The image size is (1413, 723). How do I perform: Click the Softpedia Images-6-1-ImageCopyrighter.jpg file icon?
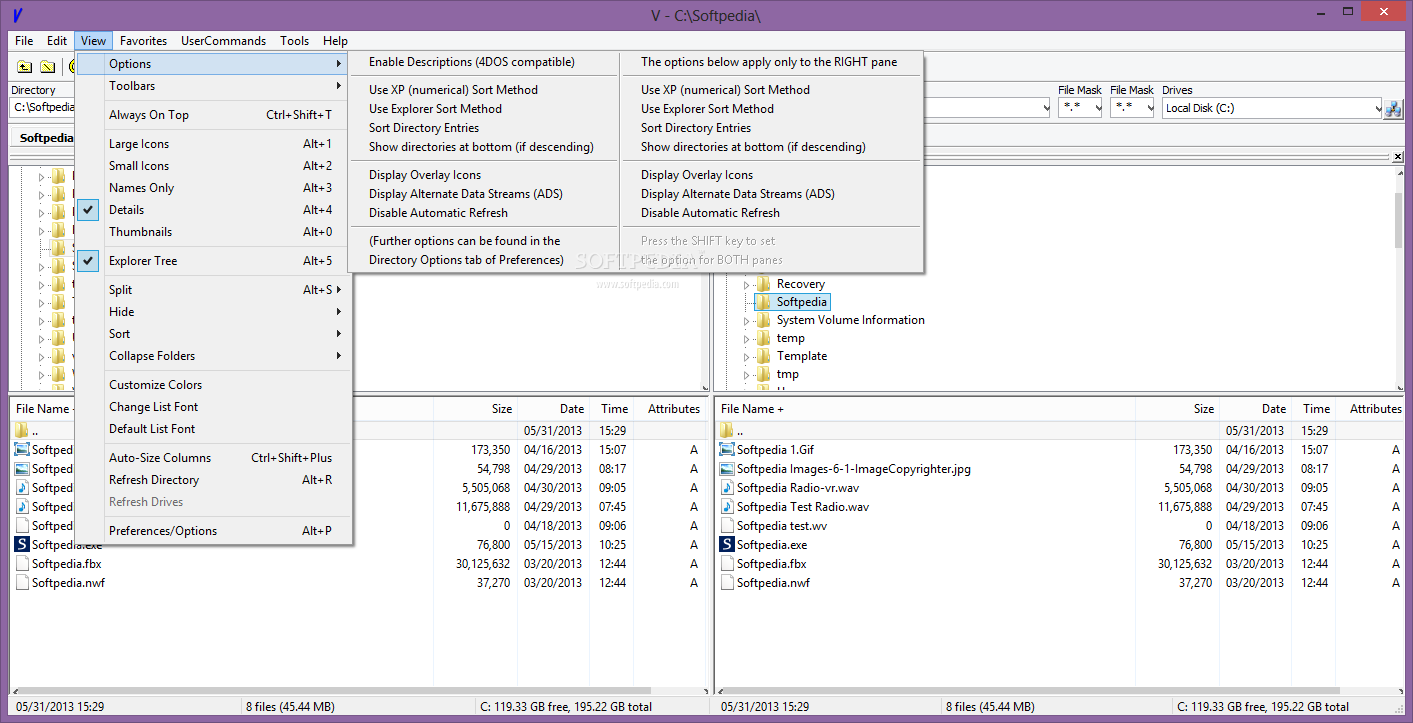pos(727,469)
